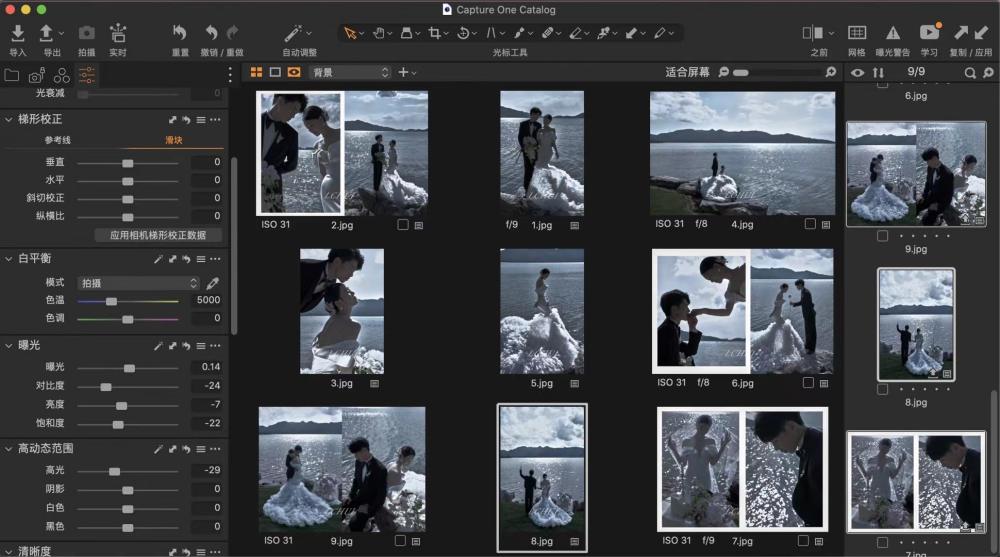The width and height of the screenshot is (1000, 557).
Task: Show the Exposure Warning (曝光警告) triangle
Action: [893, 33]
